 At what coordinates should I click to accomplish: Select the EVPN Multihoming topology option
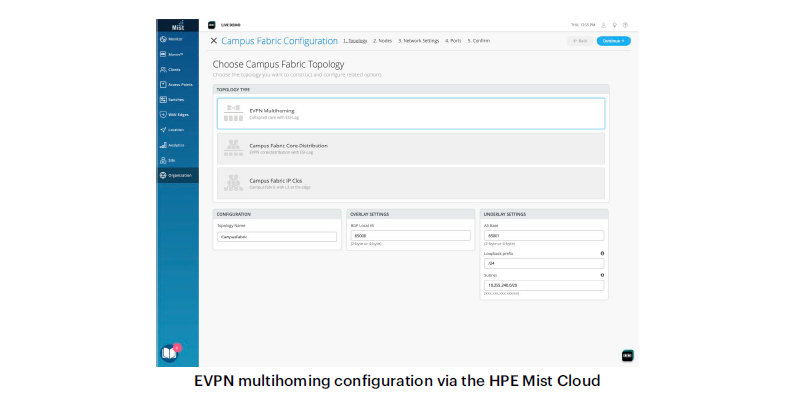click(411, 114)
